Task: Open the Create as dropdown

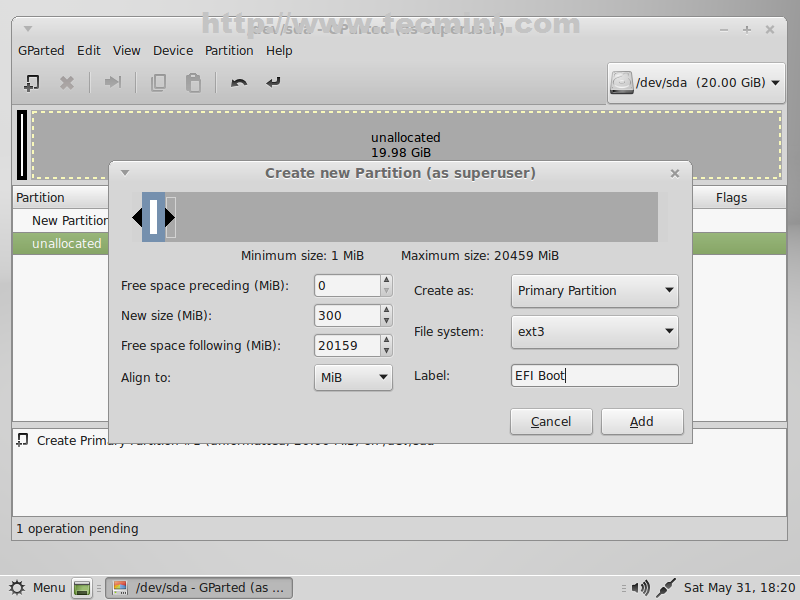Action: (594, 290)
